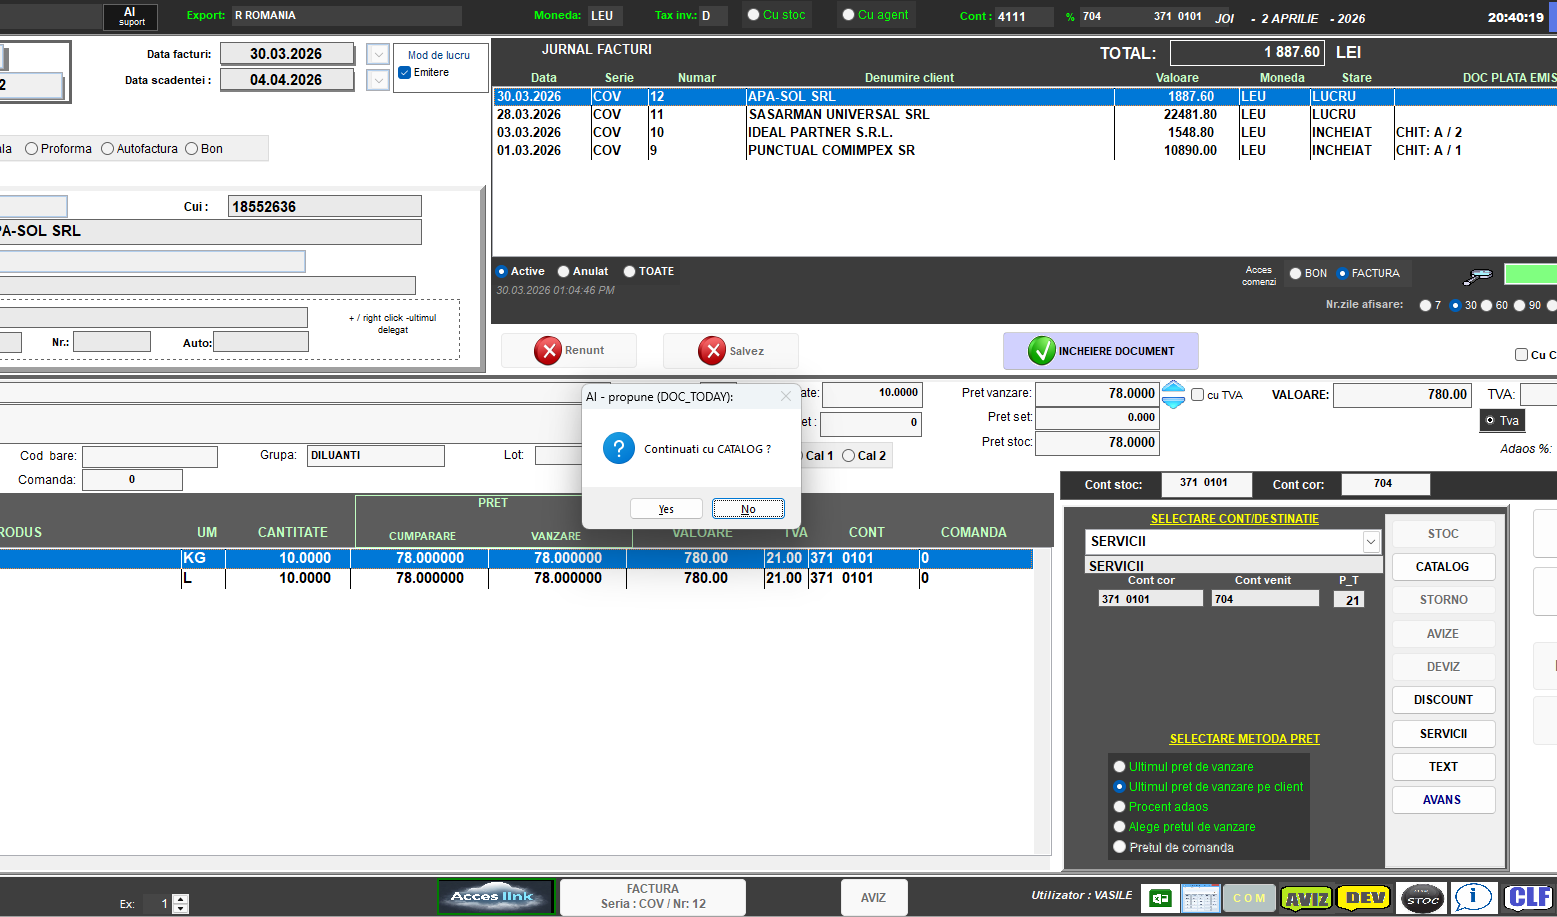Image resolution: width=1557 pixels, height=917 pixels.
Task: Click the COM menu item at bottom
Action: [x=1248, y=897]
